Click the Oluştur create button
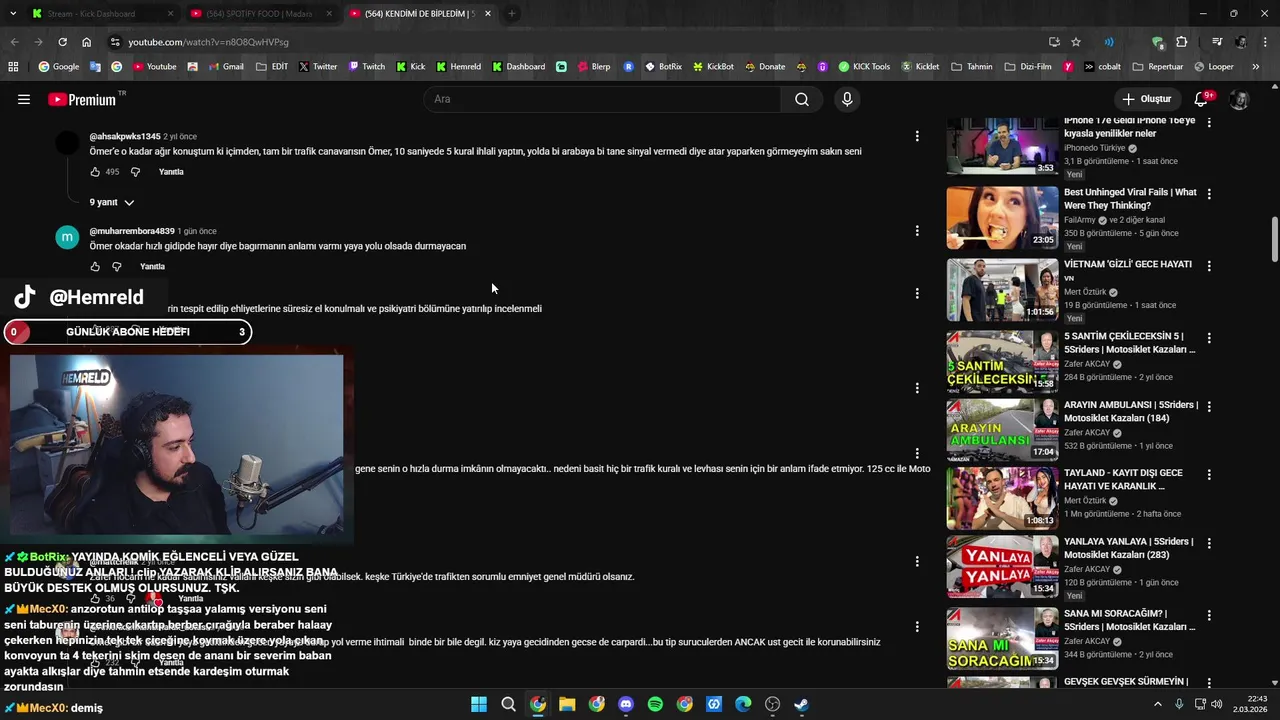This screenshot has height=720, width=1280. (x=1146, y=99)
